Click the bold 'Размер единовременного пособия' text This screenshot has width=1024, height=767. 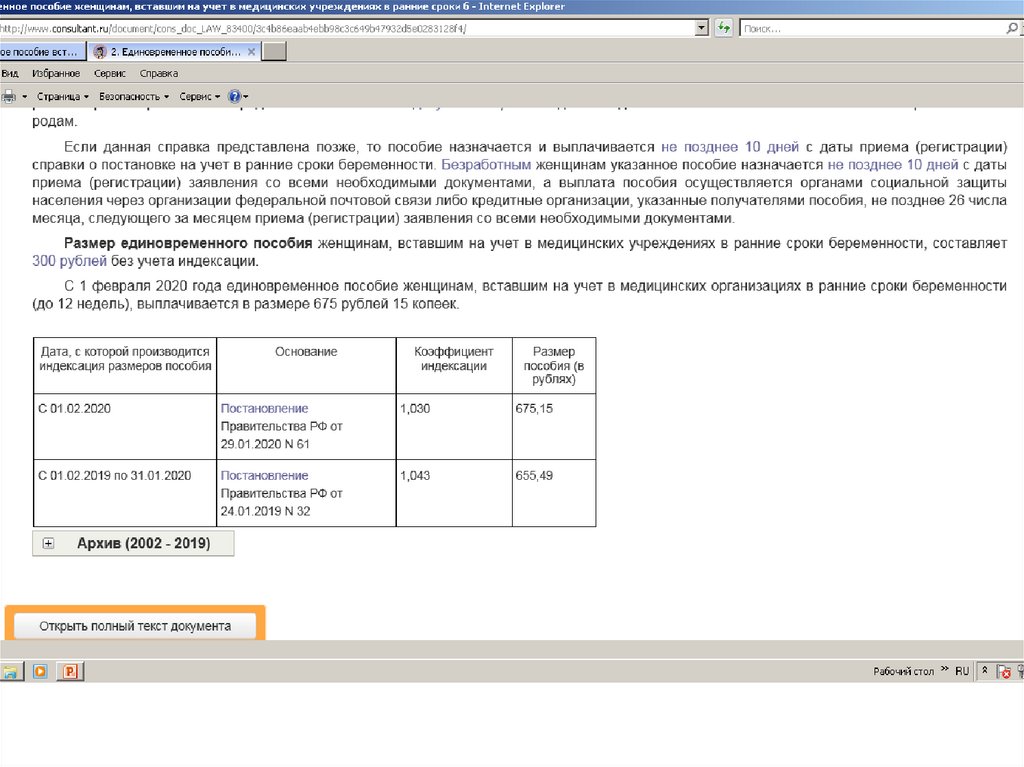coord(188,243)
